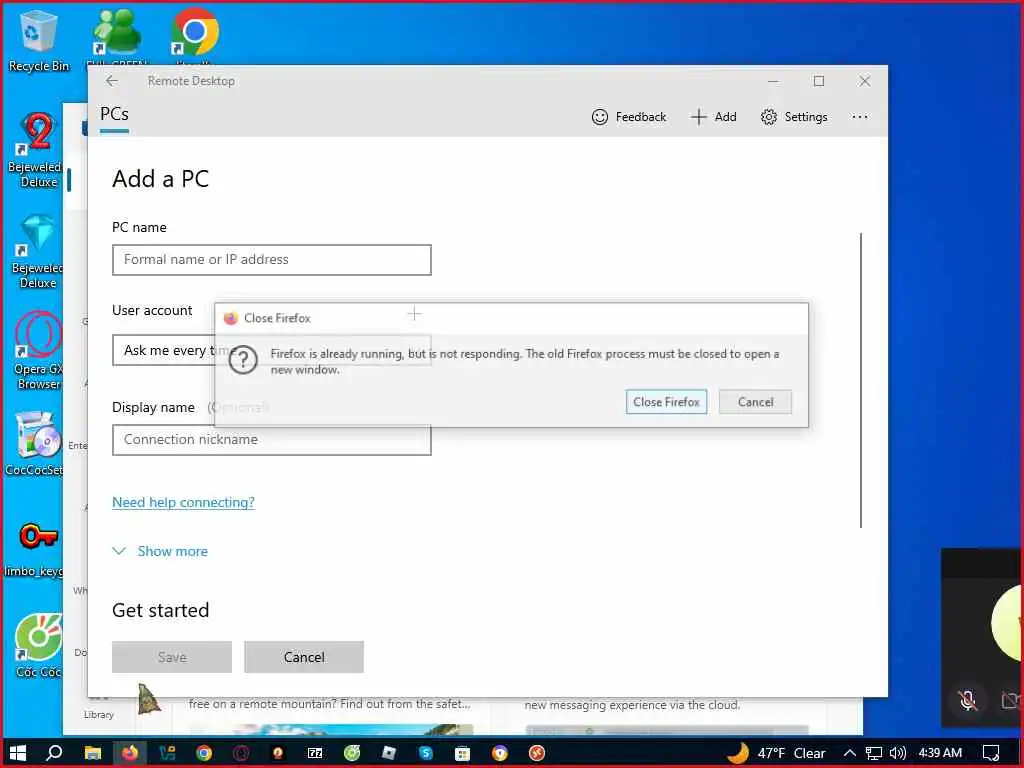Show hidden system tray icons

pyautogui.click(x=850, y=753)
